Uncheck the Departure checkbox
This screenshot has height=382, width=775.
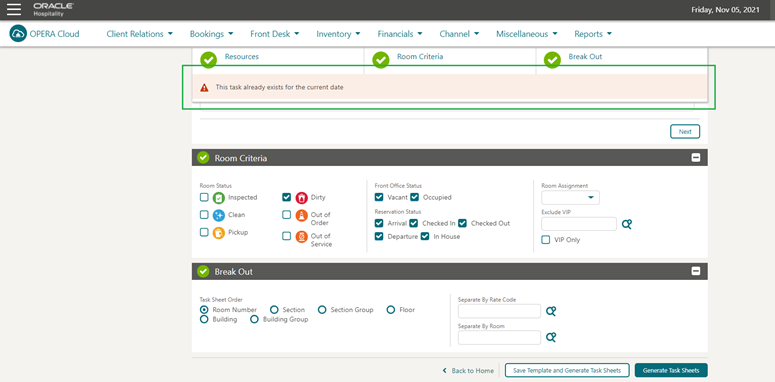coord(379,236)
